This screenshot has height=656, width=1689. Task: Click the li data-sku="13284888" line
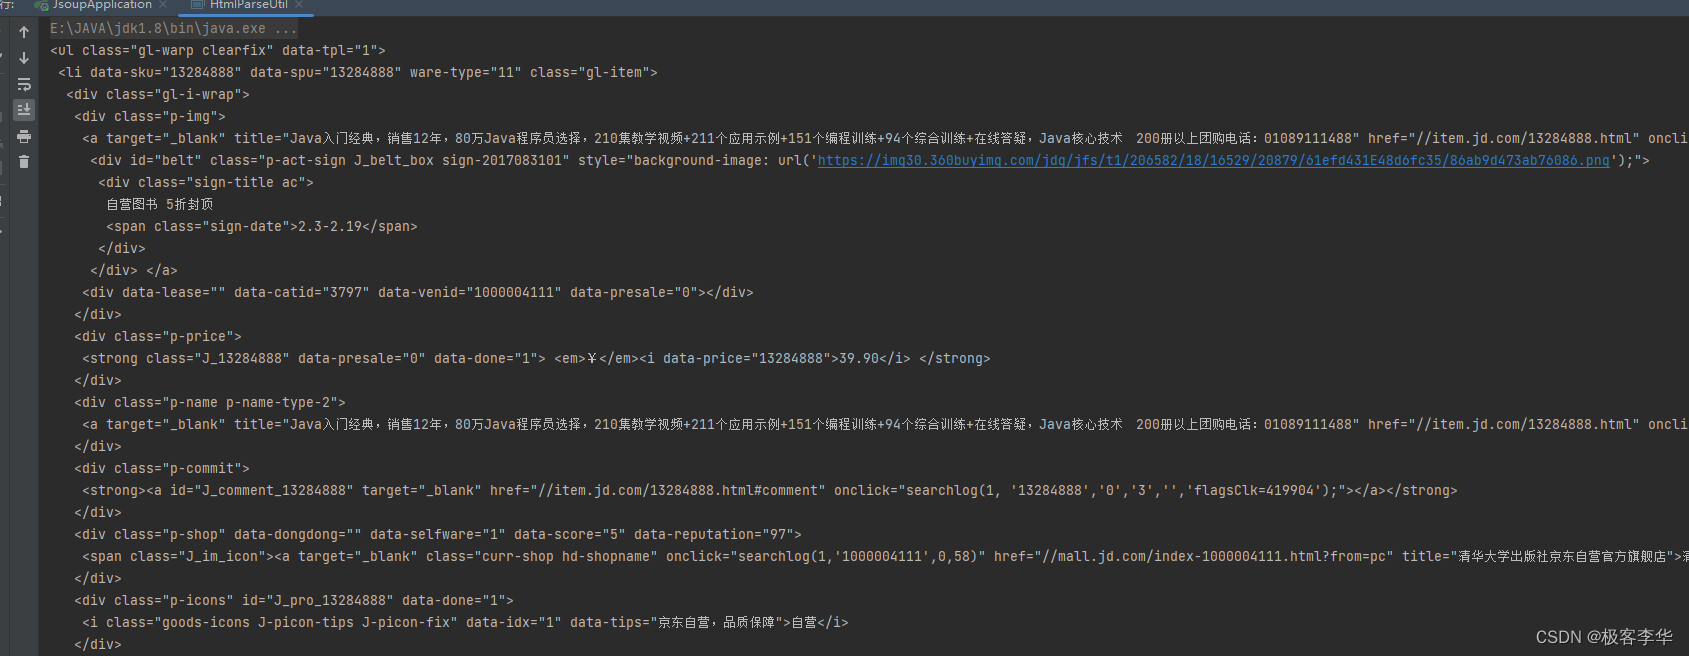click(358, 72)
